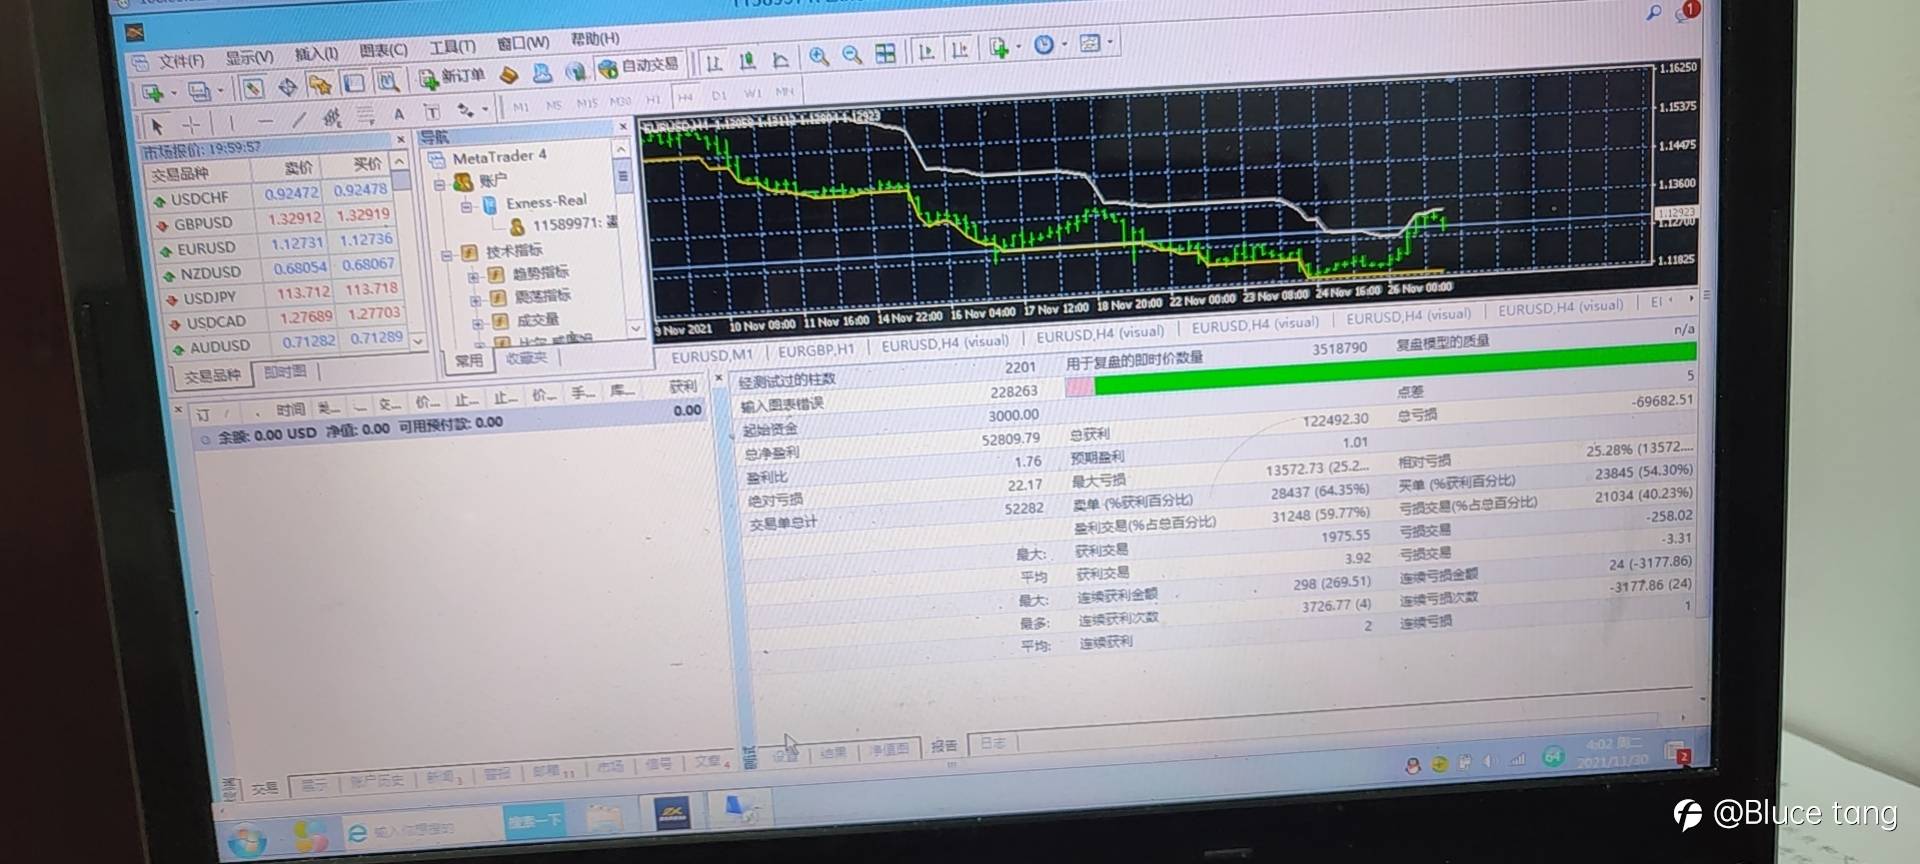The image size is (1920, 864).
Task: Select the candlestick chart type icon
Action: click(x=747, y=61)
